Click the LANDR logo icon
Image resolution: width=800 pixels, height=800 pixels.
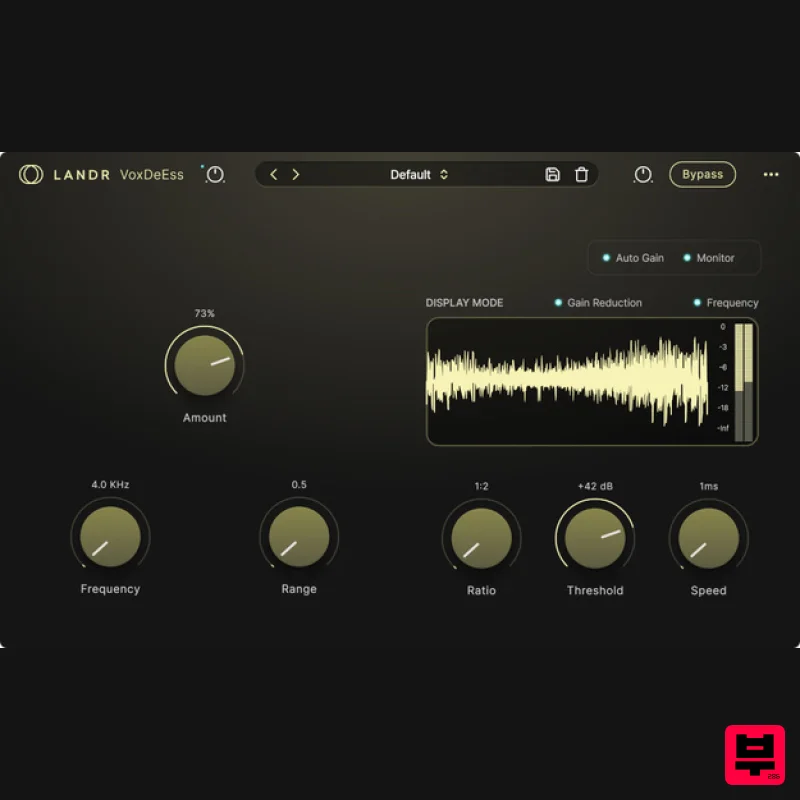pos(31,175)
